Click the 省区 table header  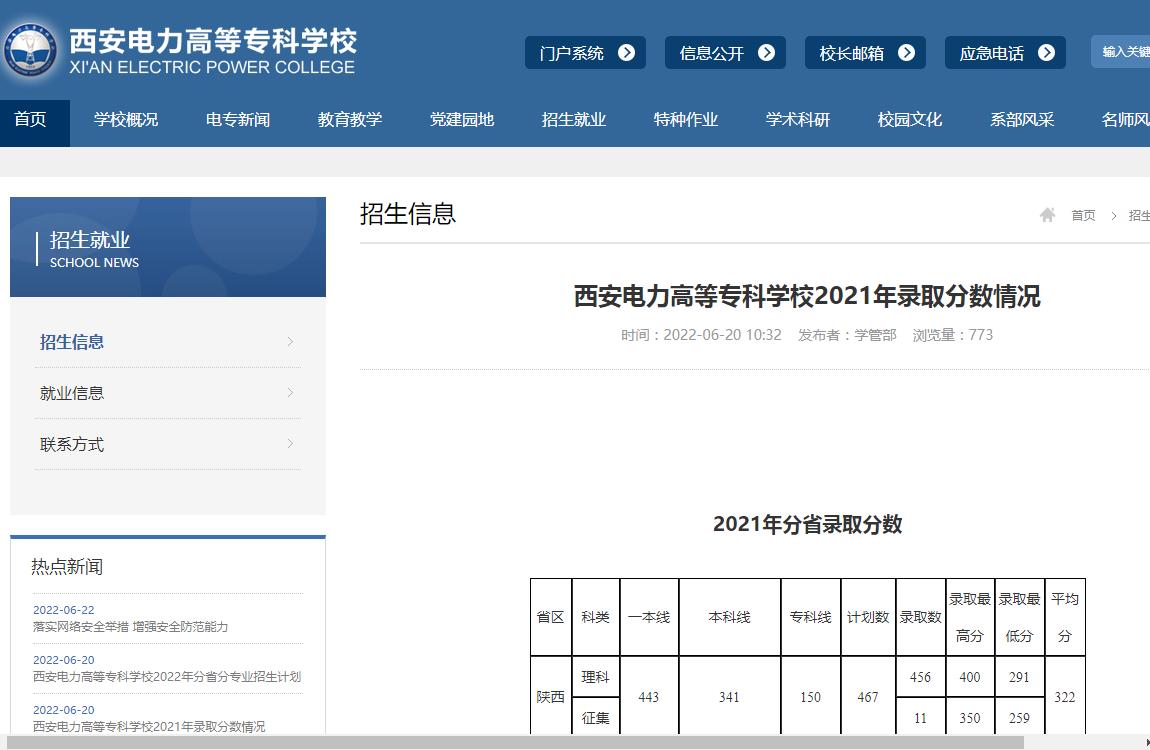[551, 617]
